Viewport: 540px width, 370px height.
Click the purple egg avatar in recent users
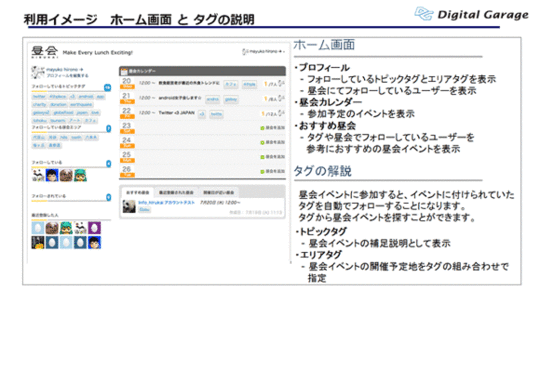click(x=94, y=228)
